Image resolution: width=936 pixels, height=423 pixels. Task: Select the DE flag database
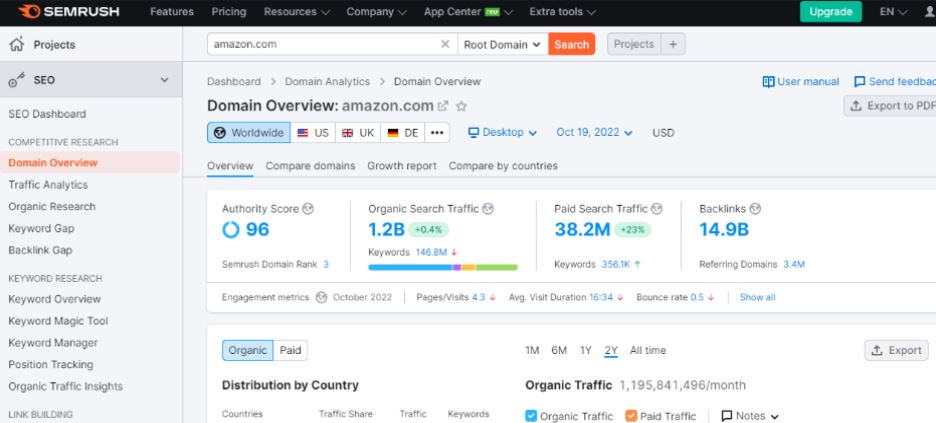click(x=402, y=132)
